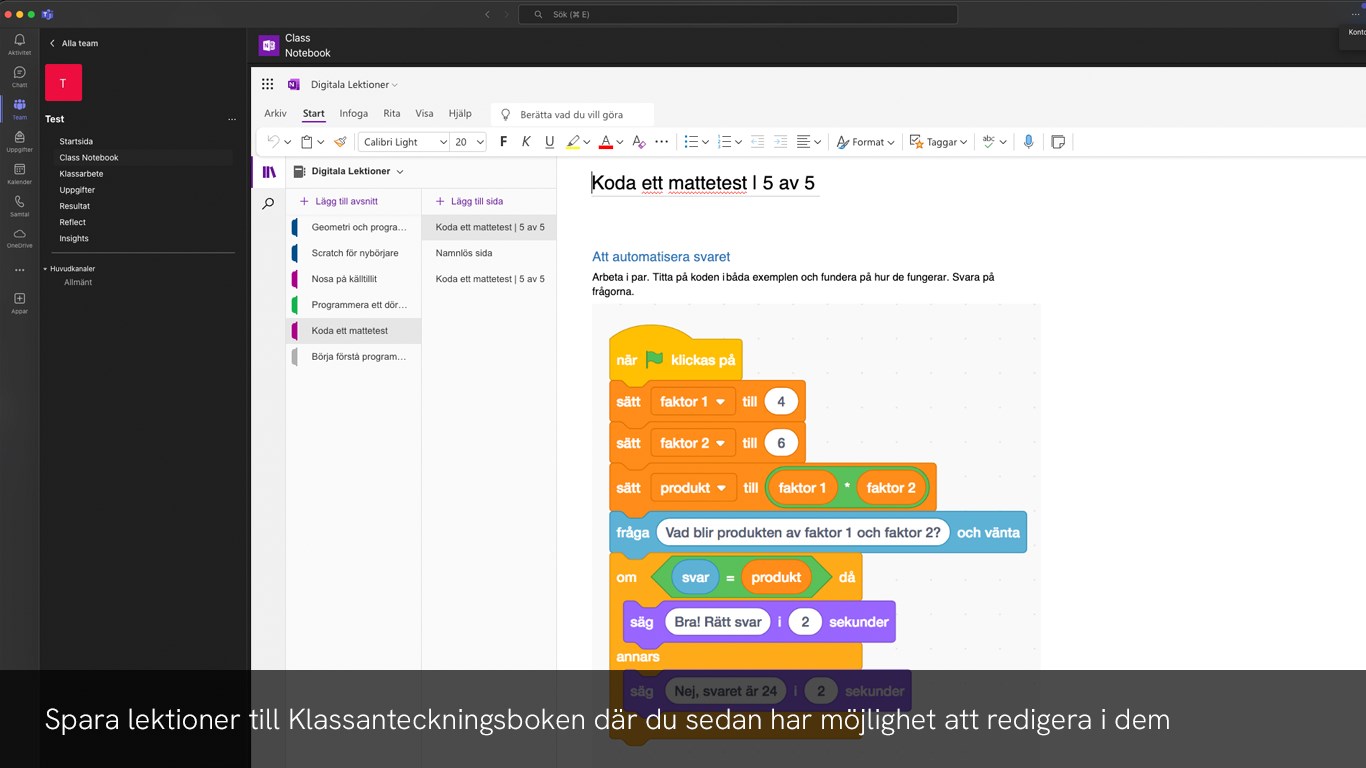
Task: Expand the font name Calibri Light dropdown
Action: (443, 142)
